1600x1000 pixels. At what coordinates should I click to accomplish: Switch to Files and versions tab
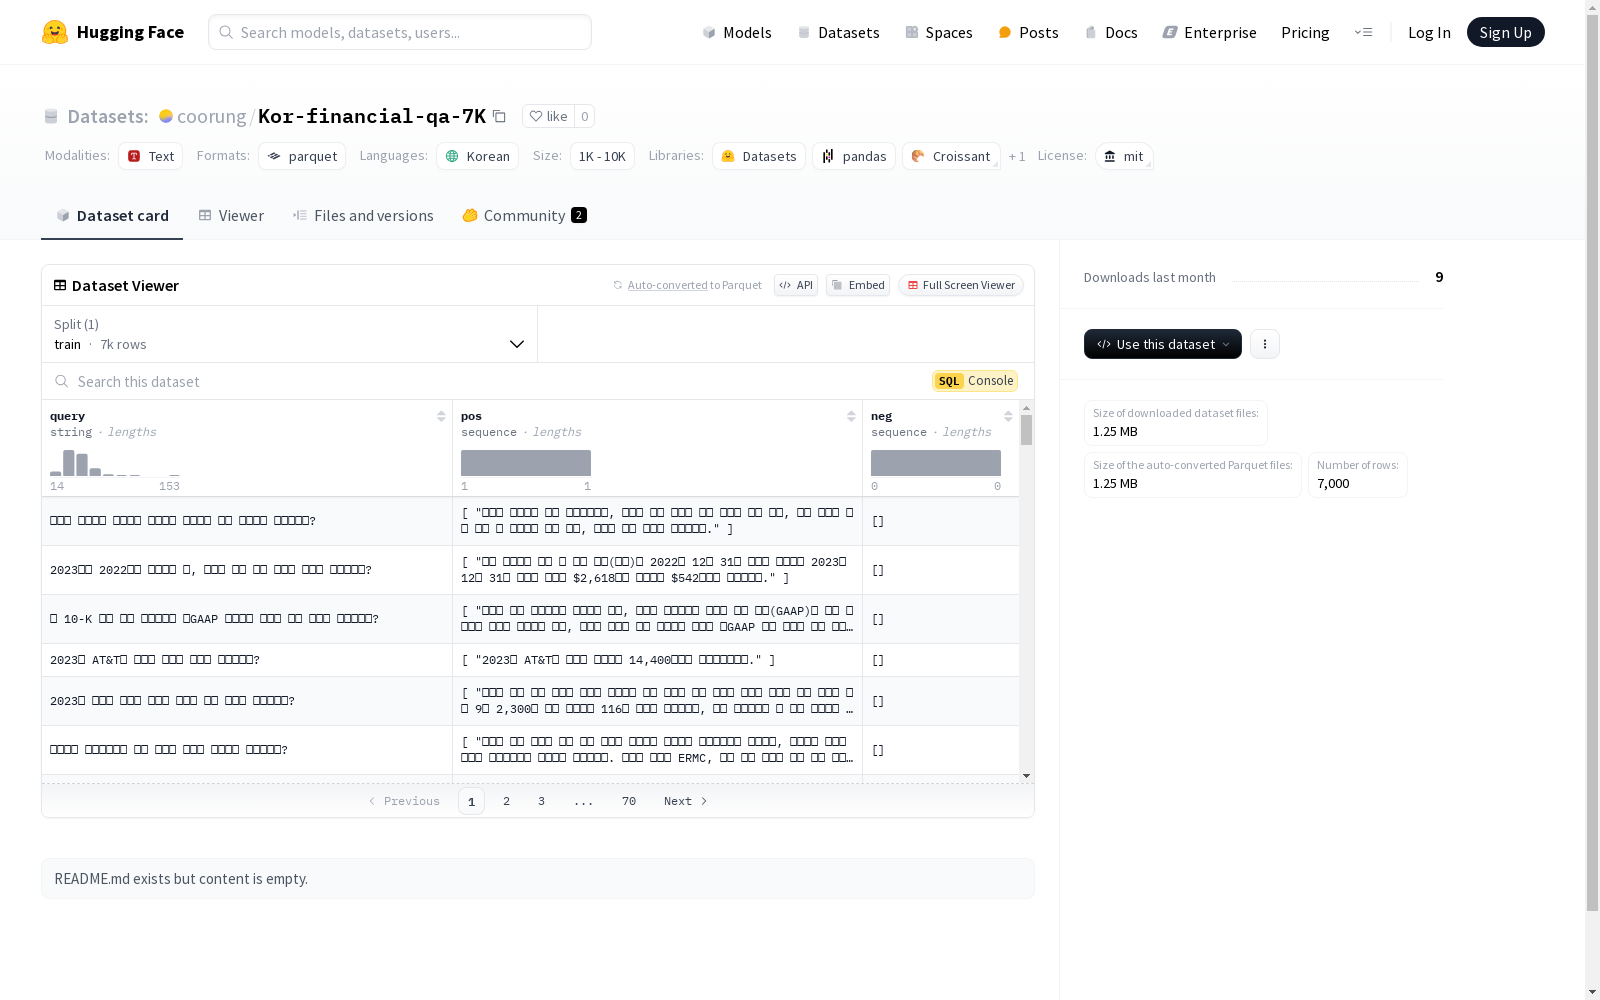point(363,215)
